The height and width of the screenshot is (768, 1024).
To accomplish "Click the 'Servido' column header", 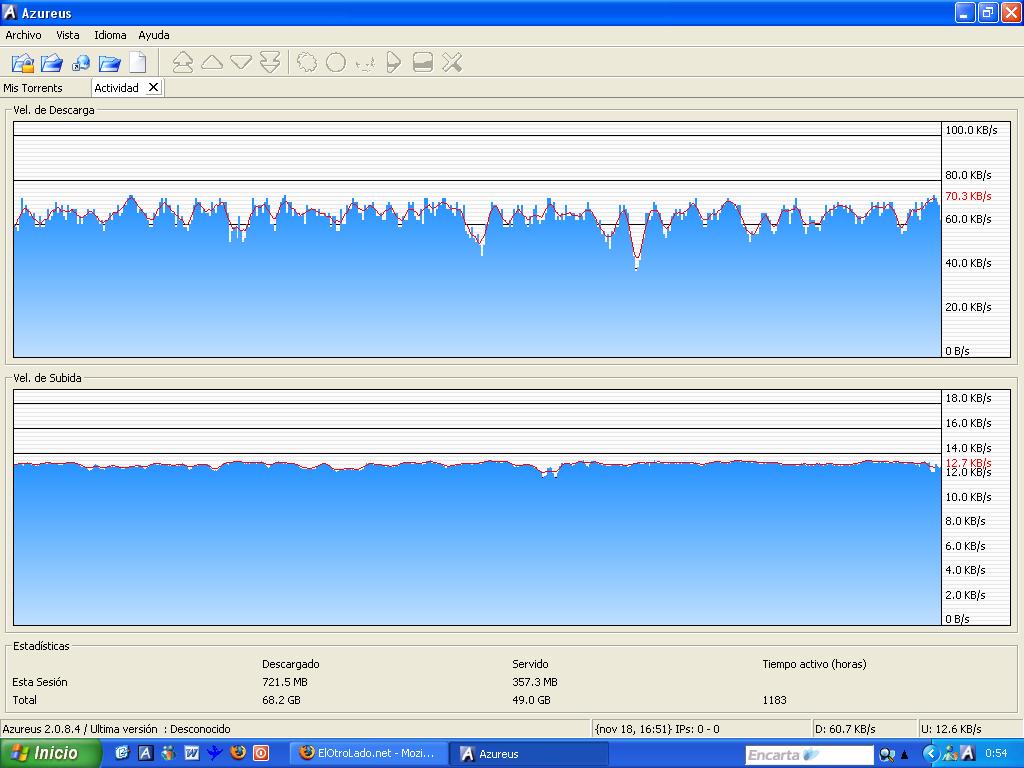I will (x=530, y=664).
